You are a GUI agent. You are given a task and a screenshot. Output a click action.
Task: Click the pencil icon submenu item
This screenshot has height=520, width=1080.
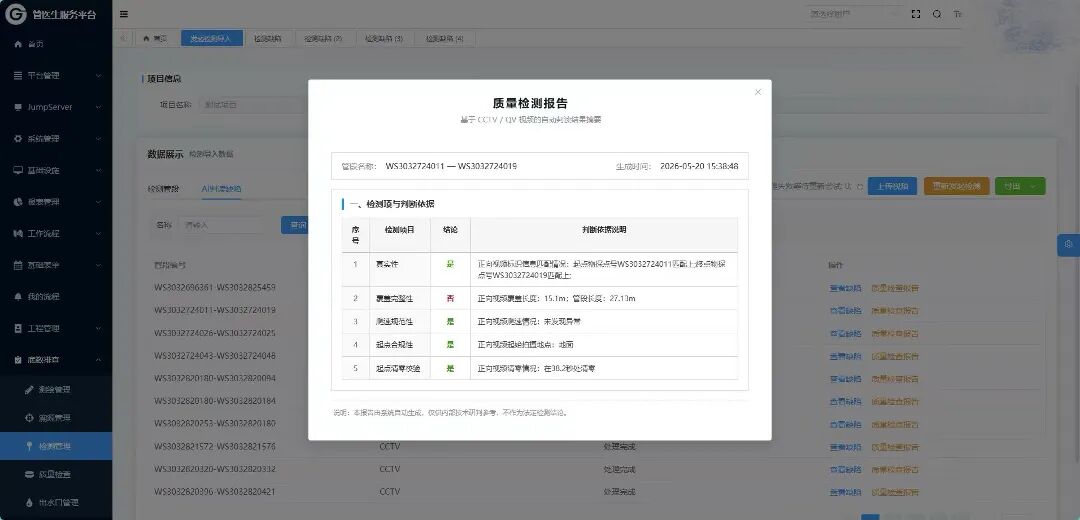[29, 390]
